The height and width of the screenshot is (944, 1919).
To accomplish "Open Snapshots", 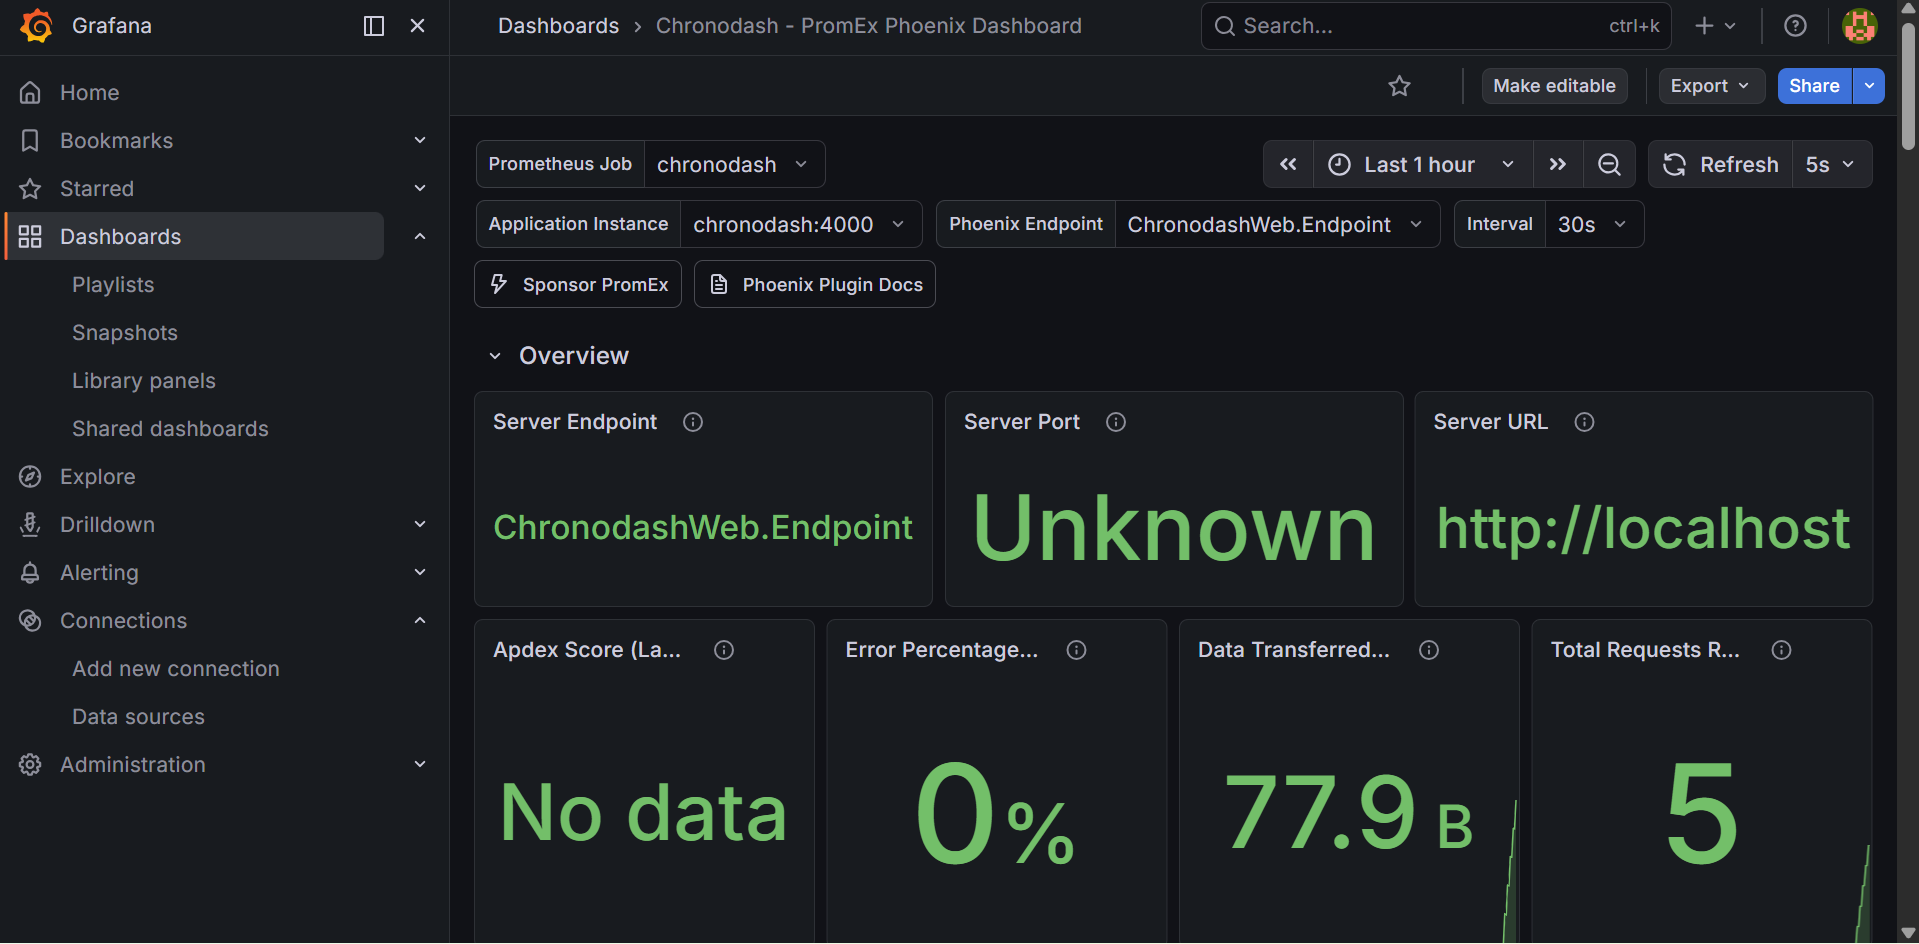I will [x=125, y=333].
